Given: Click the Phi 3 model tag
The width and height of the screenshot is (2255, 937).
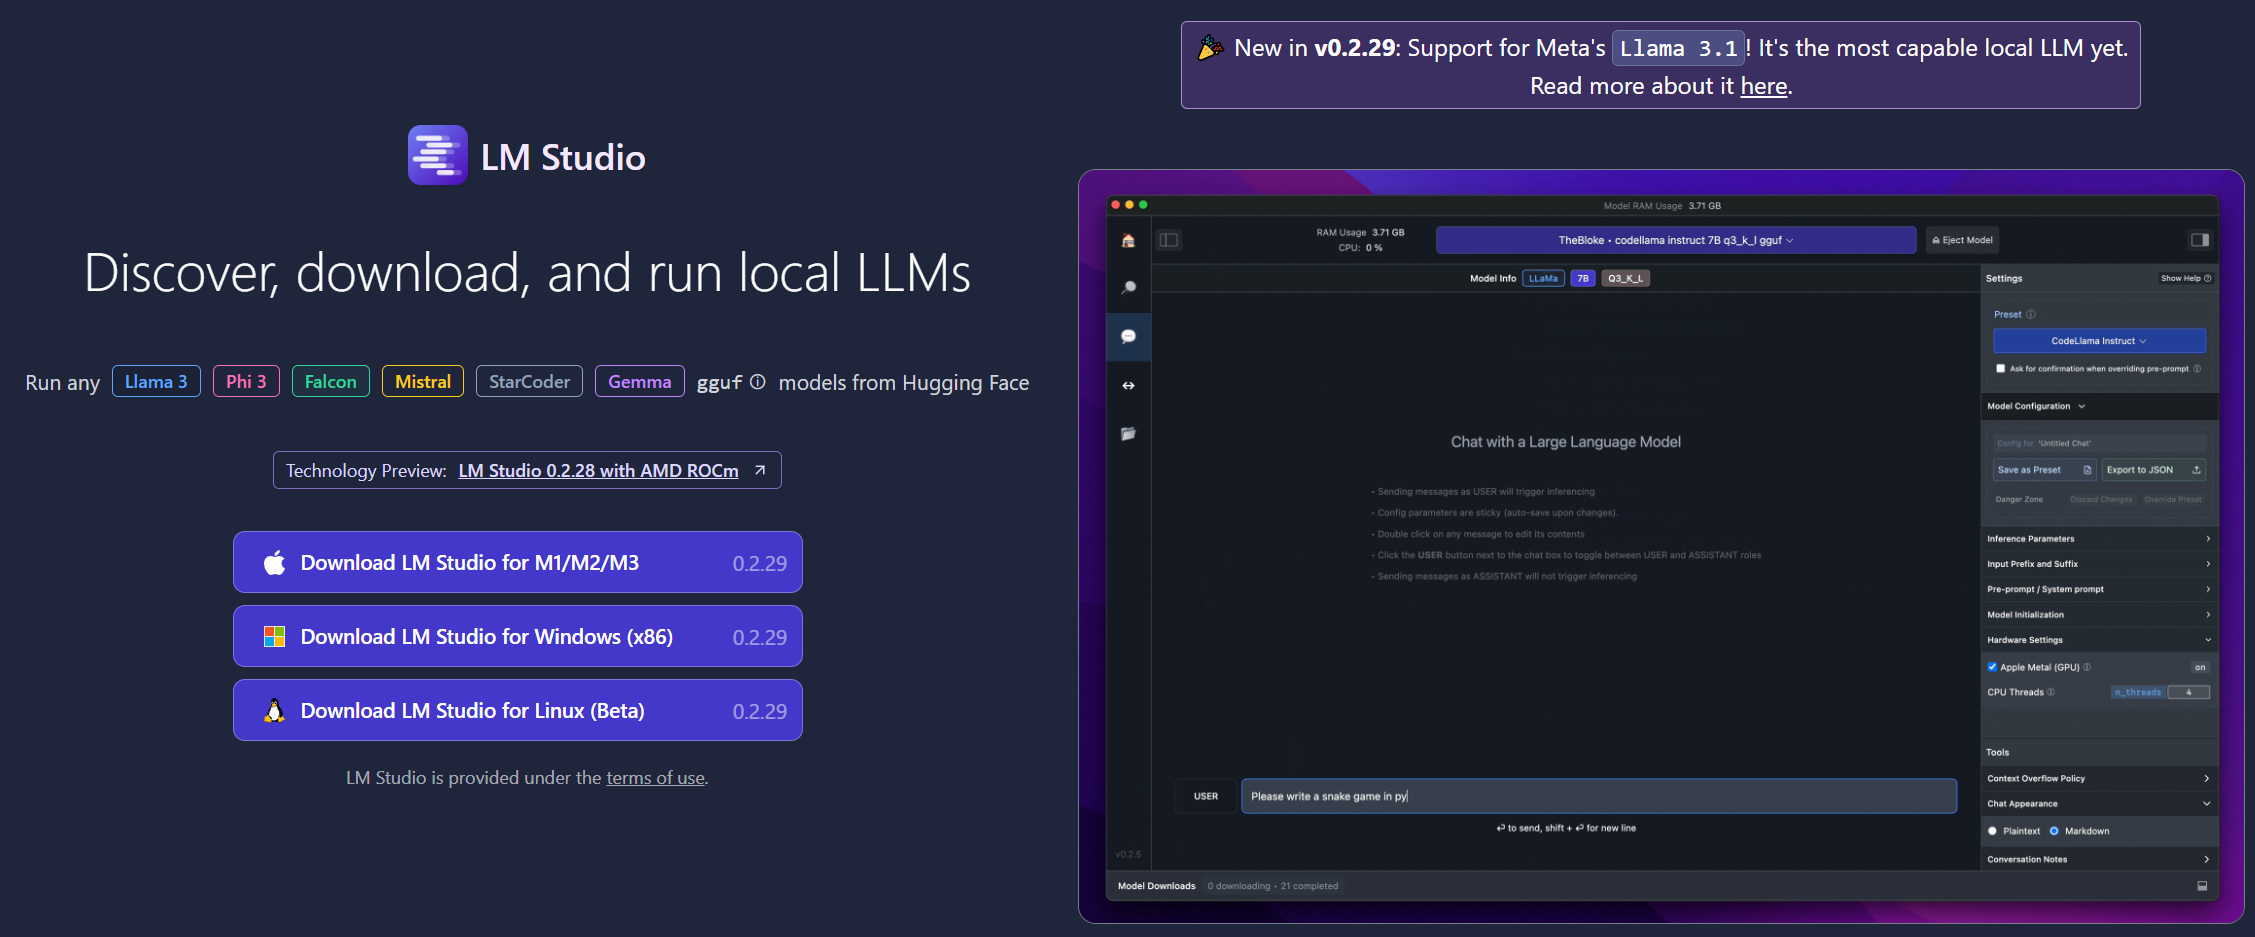Looking at the screenshot, I should click(x=246, y=381).
